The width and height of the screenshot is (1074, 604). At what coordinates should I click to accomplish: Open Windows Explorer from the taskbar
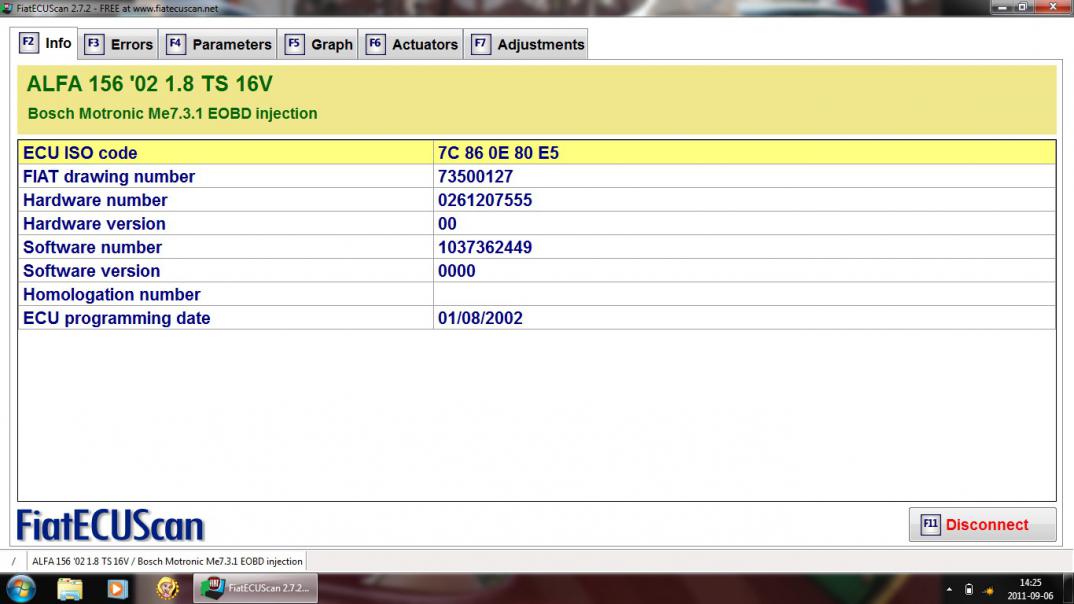coord(70,589)
